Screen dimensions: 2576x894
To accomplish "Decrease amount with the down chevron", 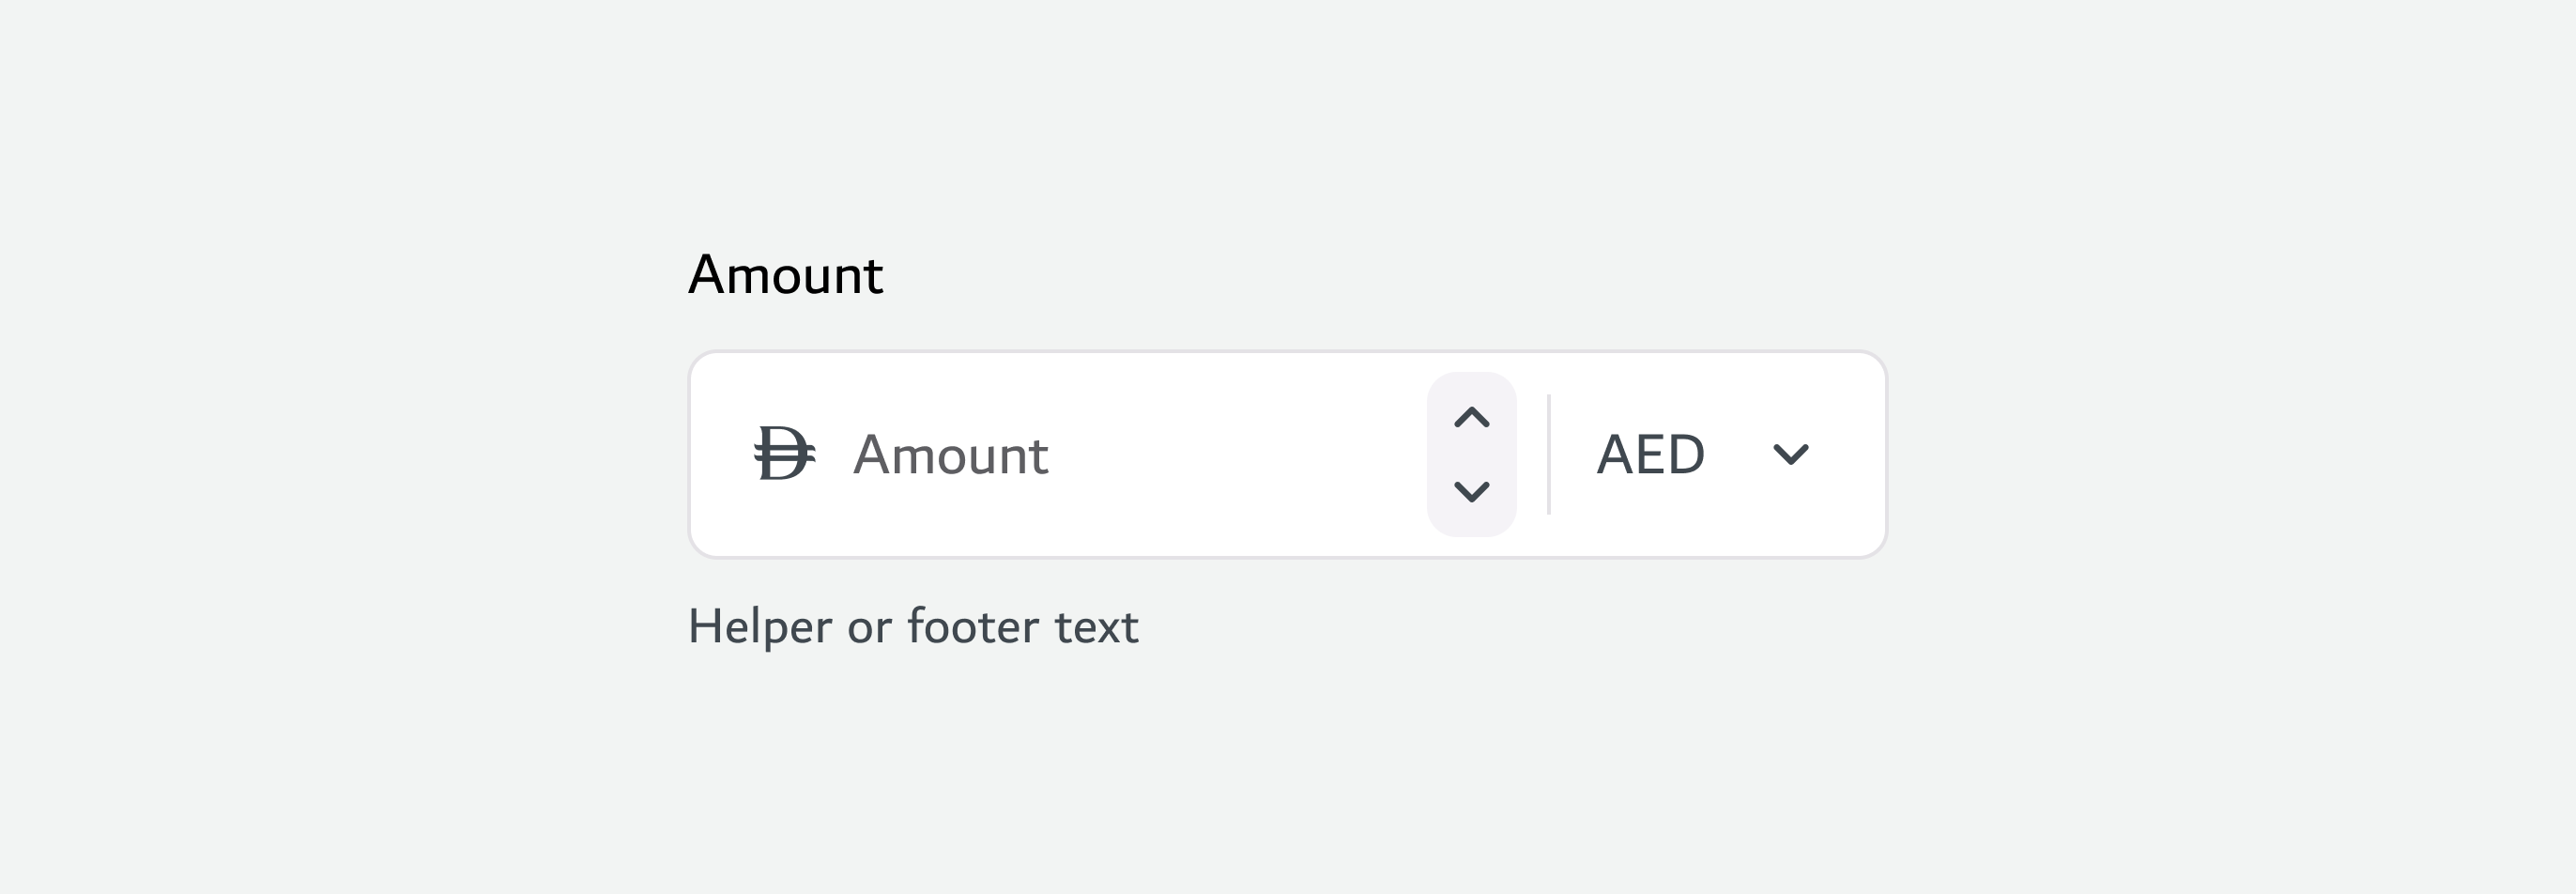I will click(x=1471, y=491).
